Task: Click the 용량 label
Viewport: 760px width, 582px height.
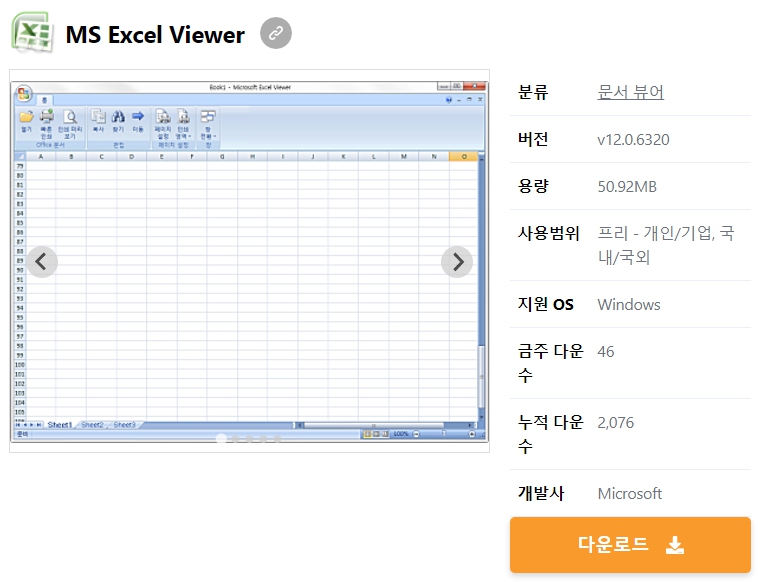Action: 533,186
